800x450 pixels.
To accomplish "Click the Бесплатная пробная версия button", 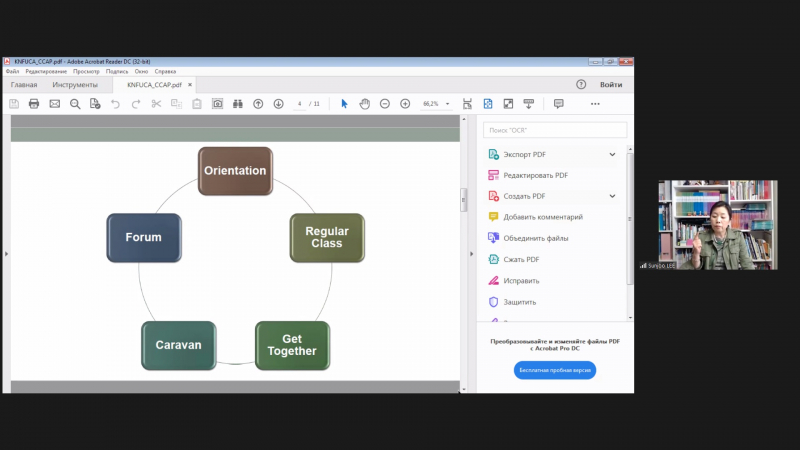I will pos(555,370).
